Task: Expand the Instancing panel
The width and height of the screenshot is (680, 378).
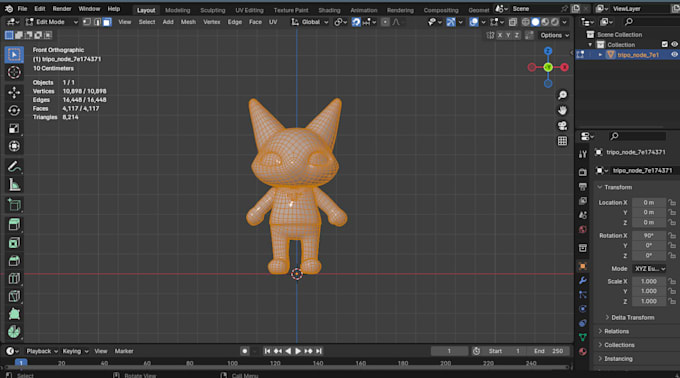Action: [615, 359]
